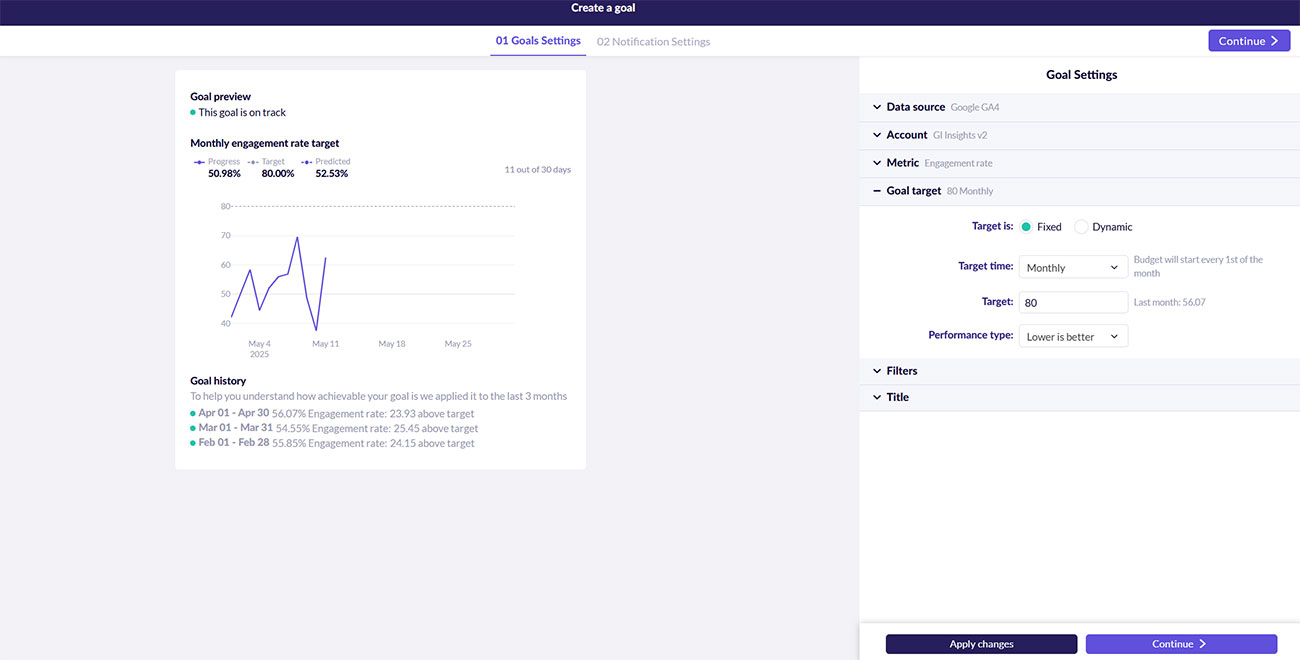Click the Budget start note text
Image resolution: width=1300 pixels, height=660 pixels.
pos(1198,266)
